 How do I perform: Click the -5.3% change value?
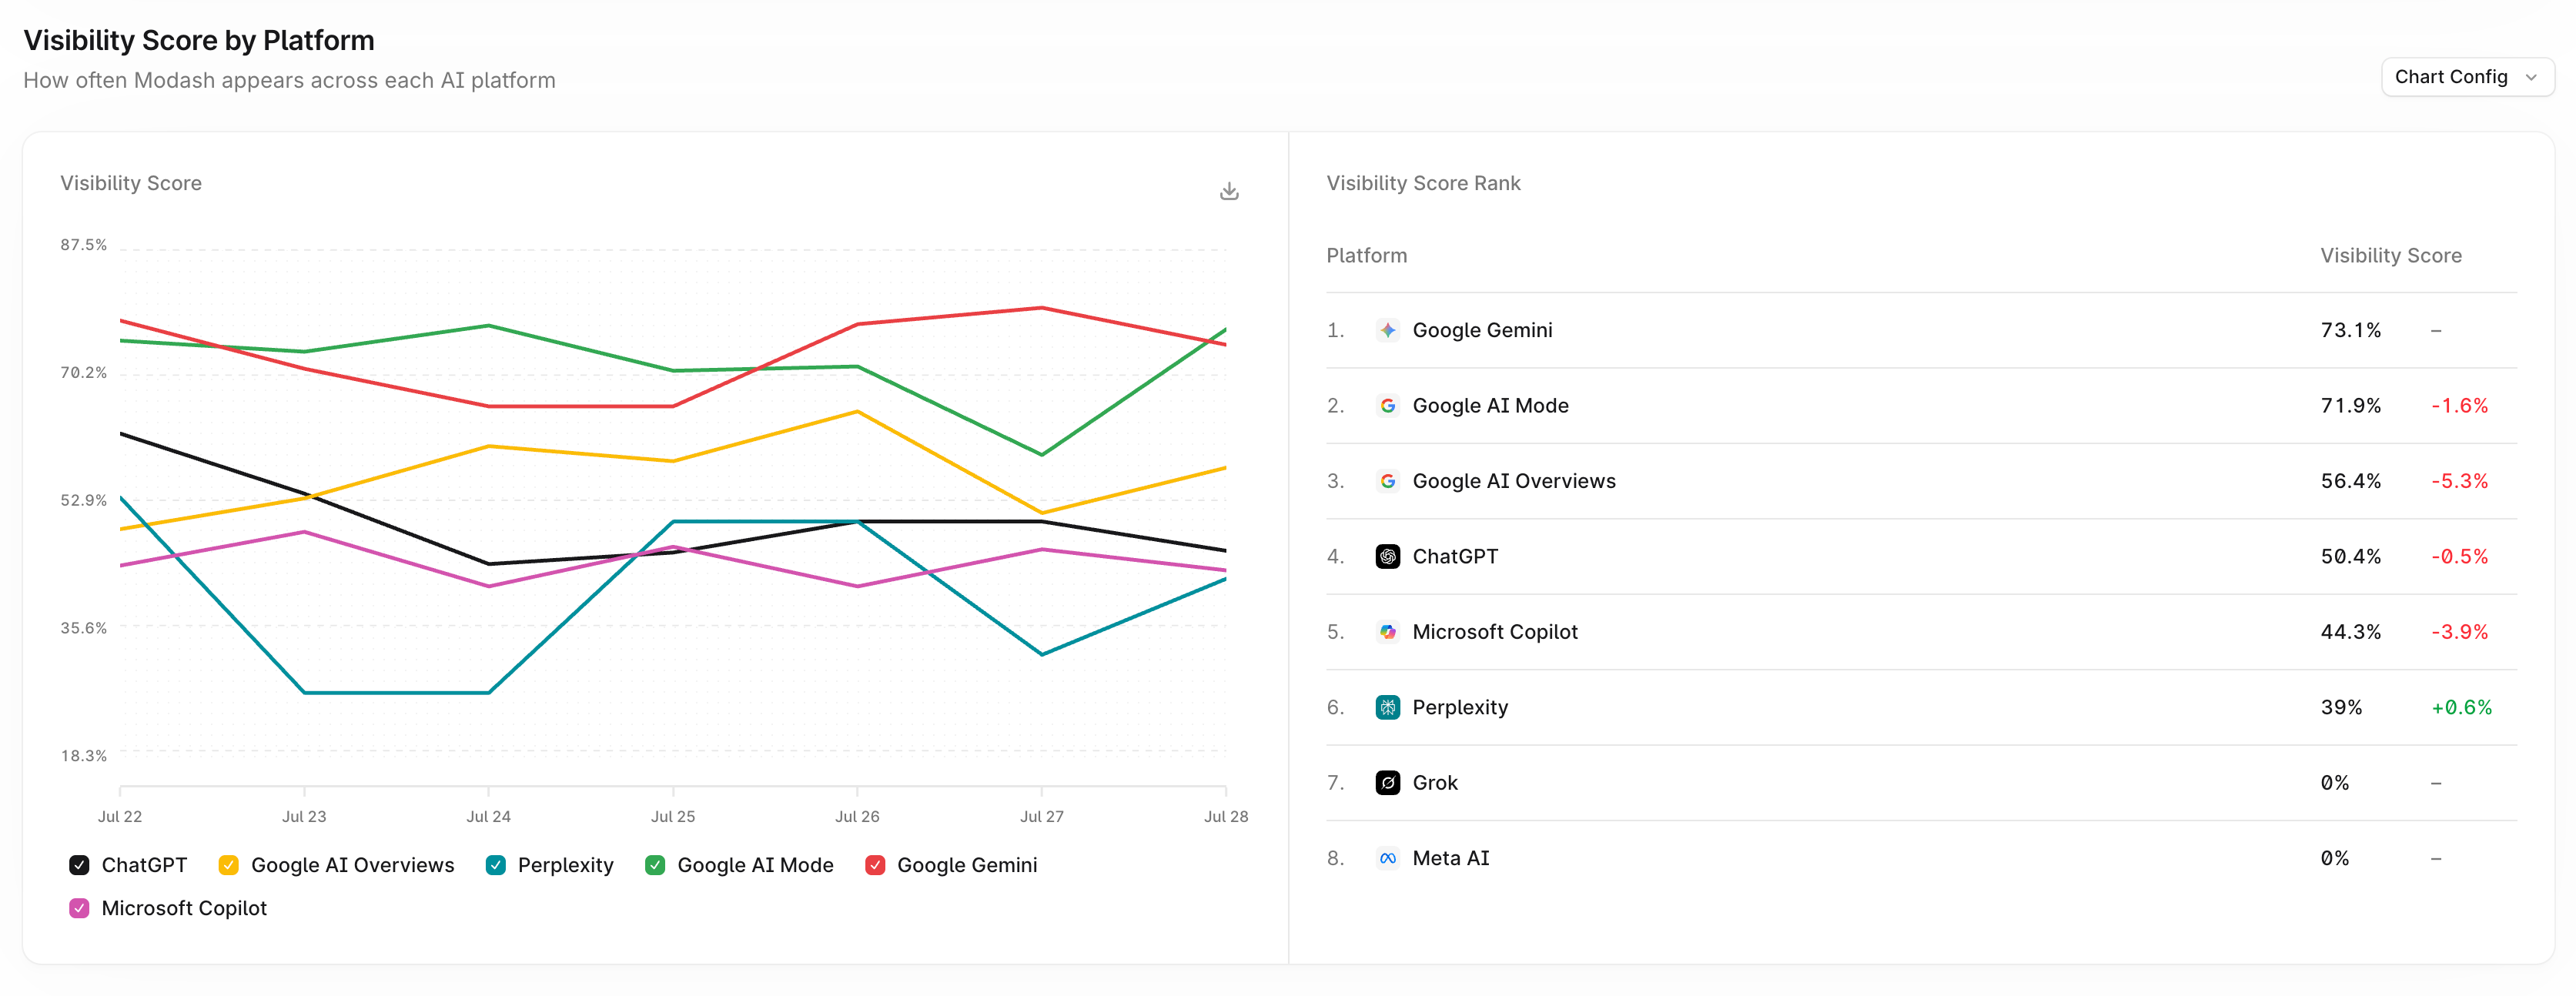(x=2459, y=481)
